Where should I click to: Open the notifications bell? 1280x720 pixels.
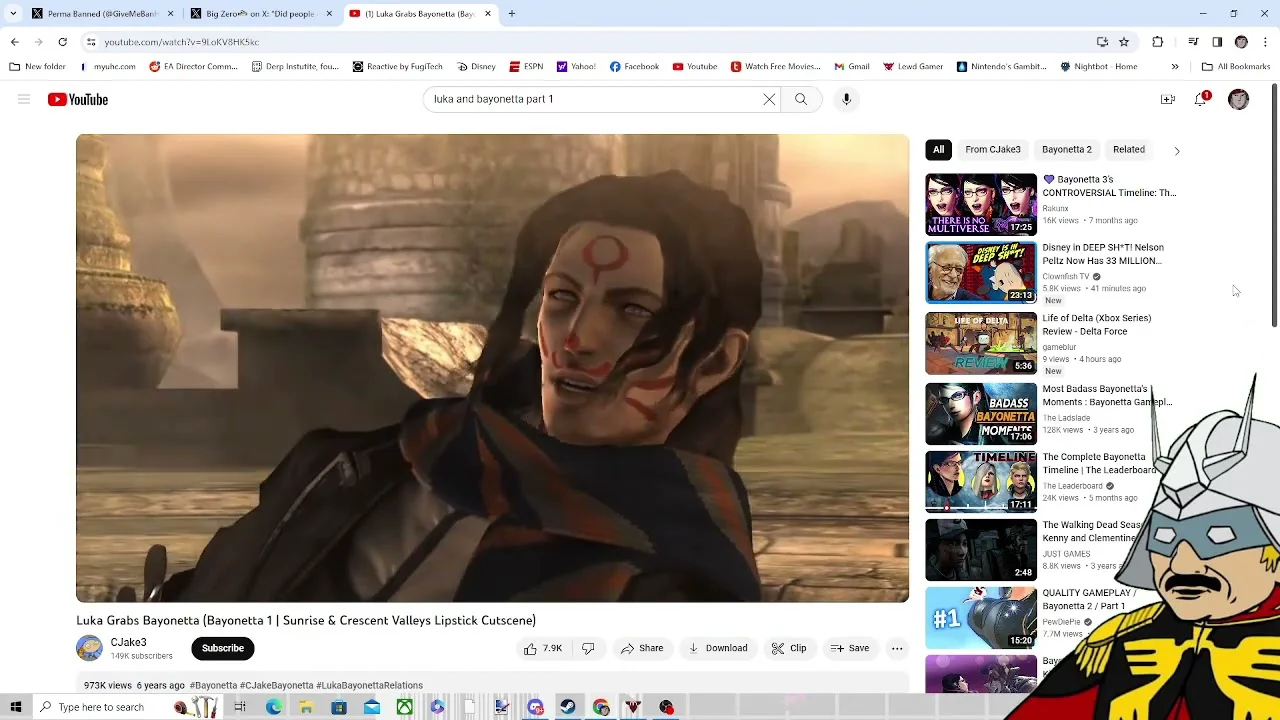coord(1200,99)
